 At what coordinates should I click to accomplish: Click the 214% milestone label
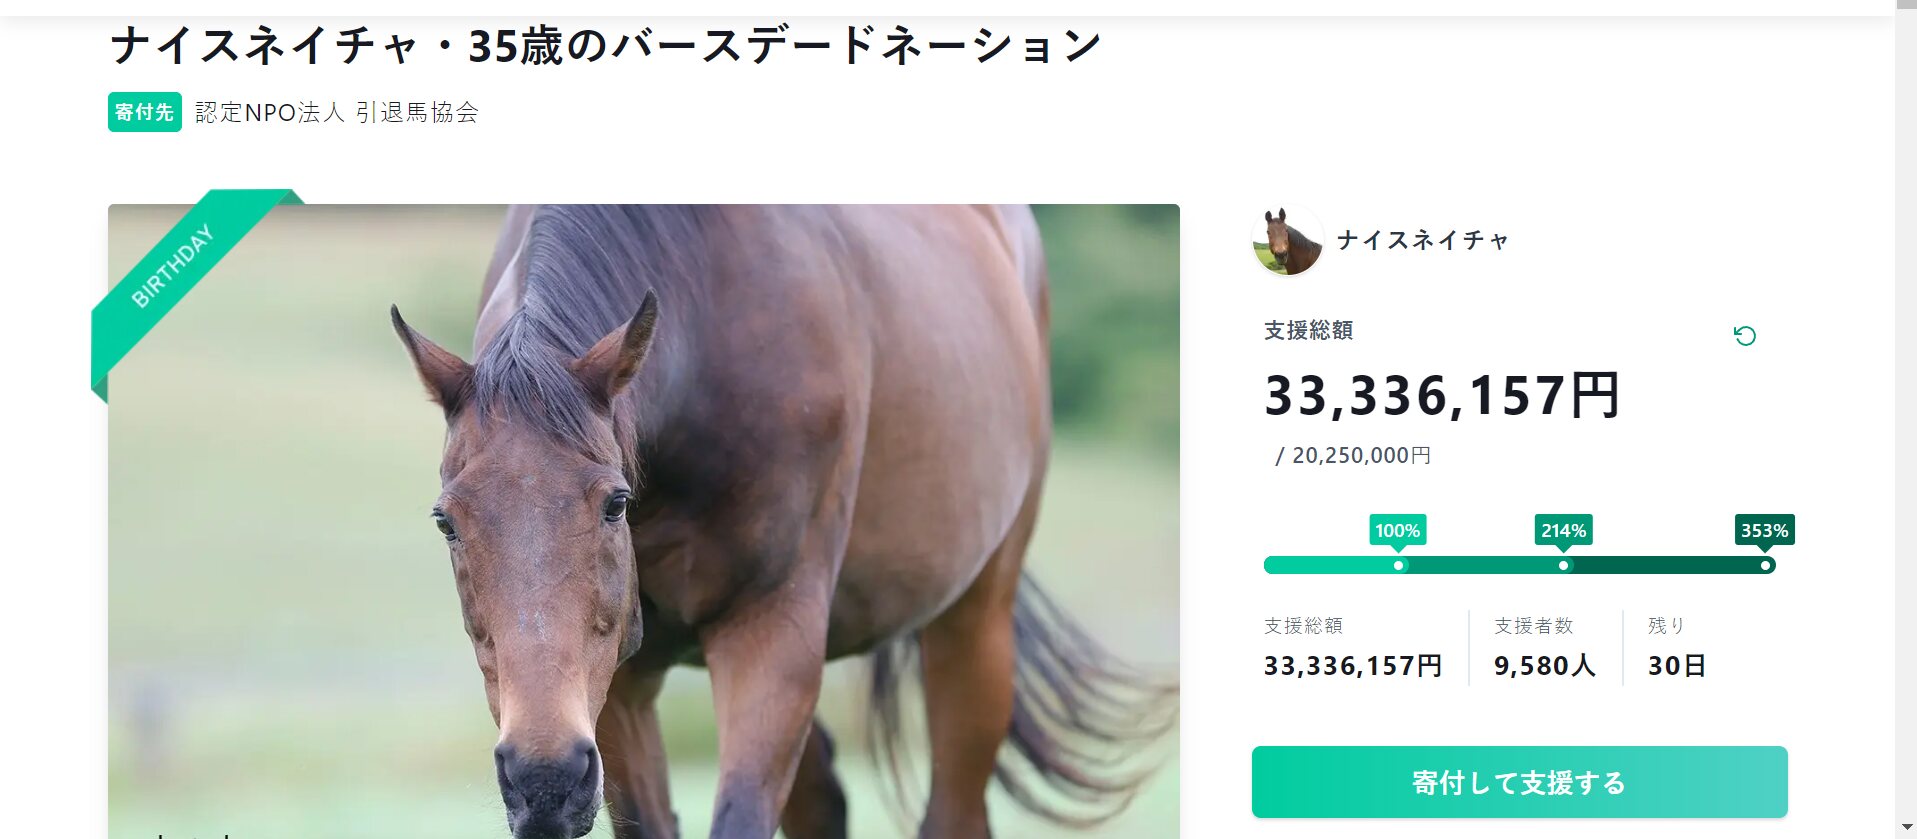click(x=1563, y=530)
